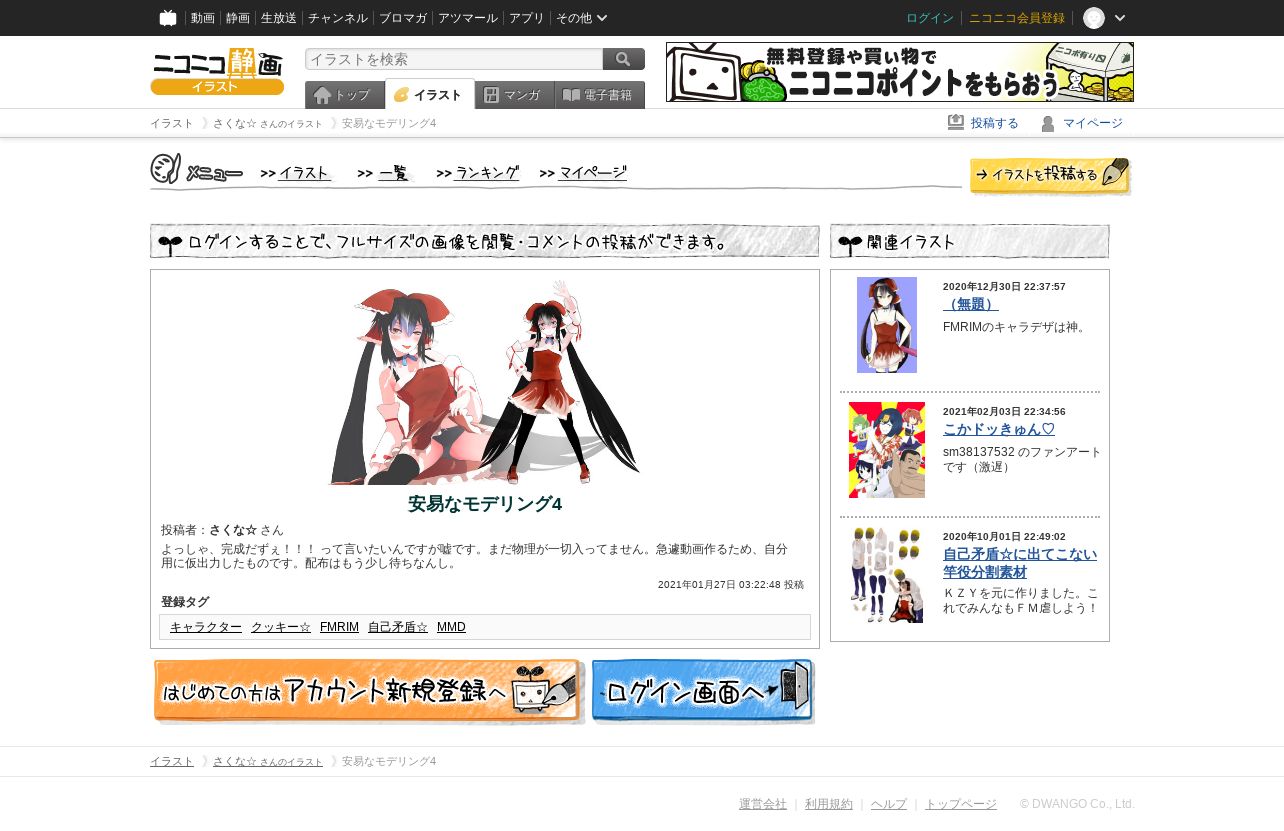This screenshot has width=1284, height=831.
Task: Open the 動画 menu item
Action: (203, 18)
